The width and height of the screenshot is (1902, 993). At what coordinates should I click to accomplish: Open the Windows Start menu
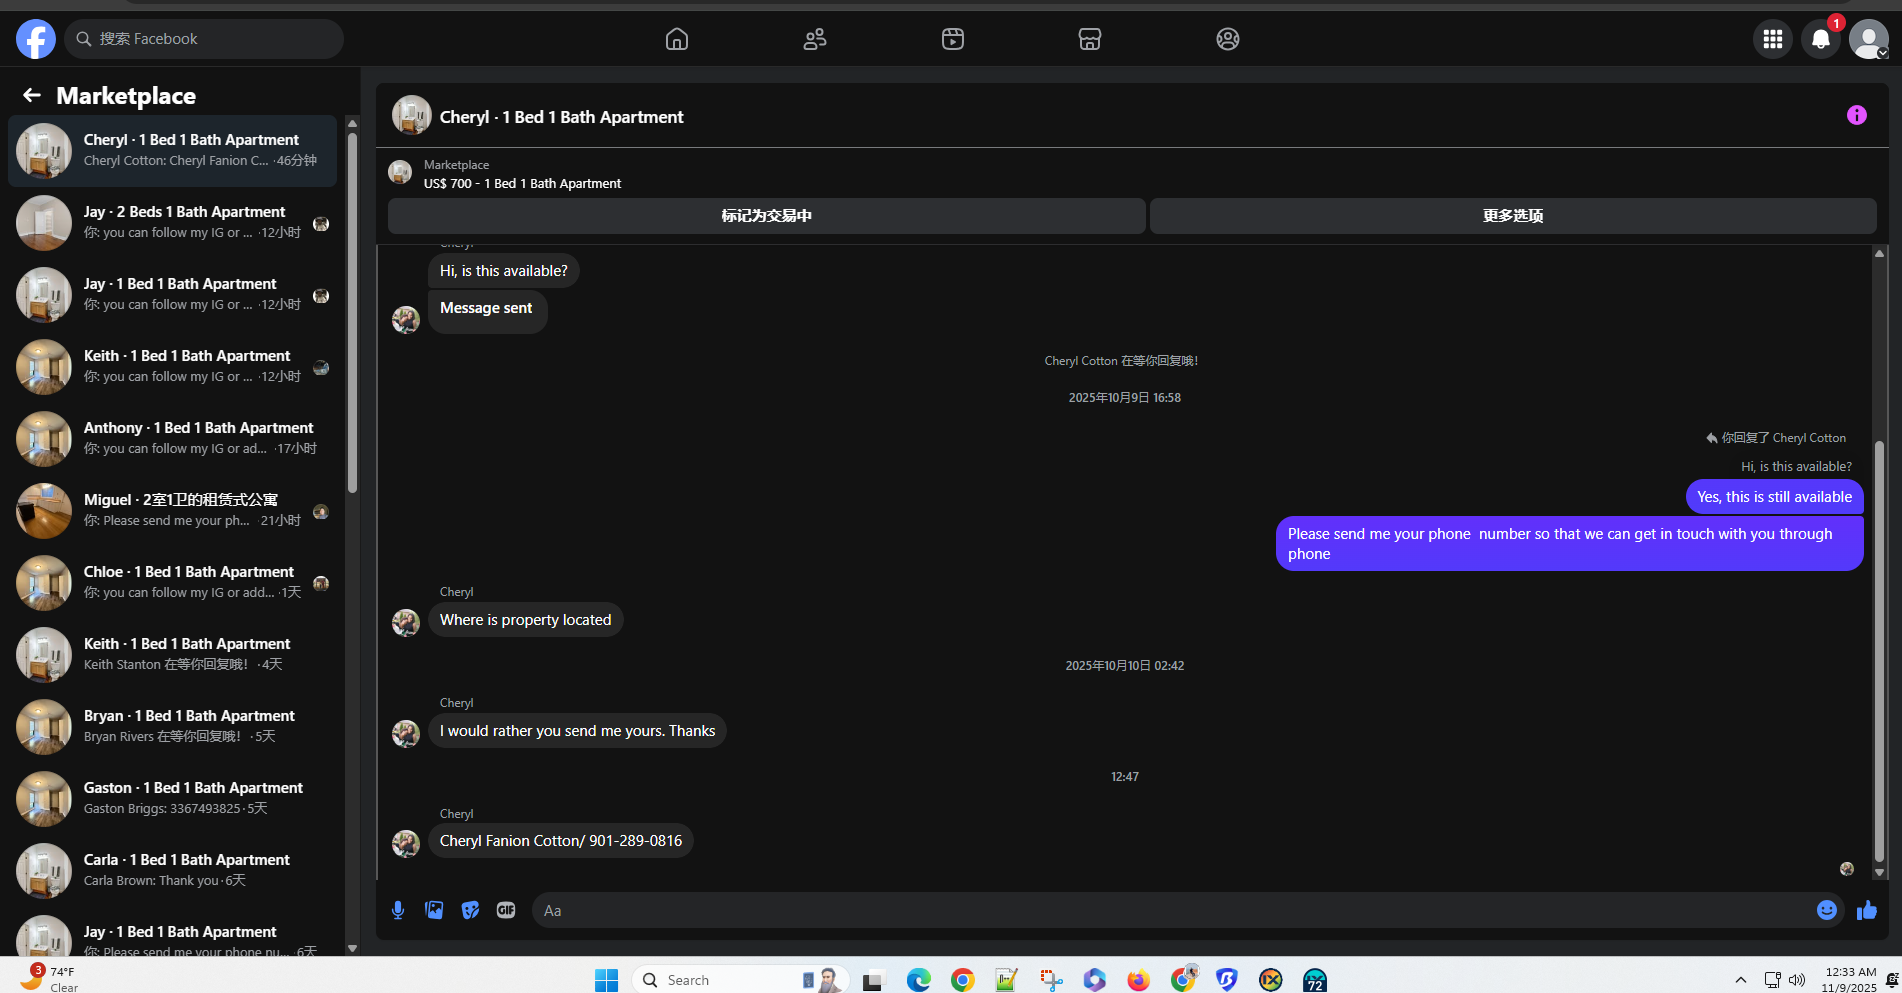tap(606, 980)
